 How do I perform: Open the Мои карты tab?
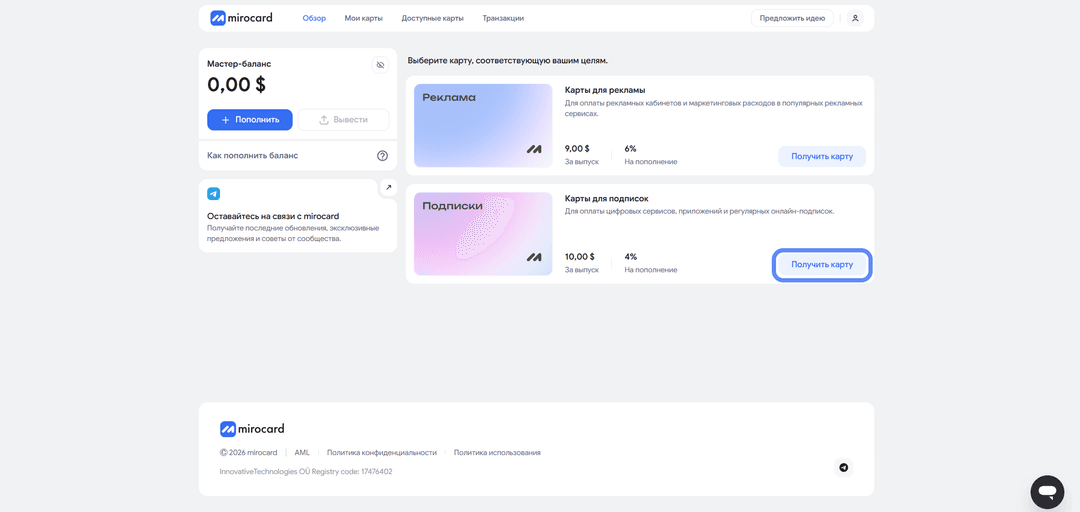coord(364,18)
